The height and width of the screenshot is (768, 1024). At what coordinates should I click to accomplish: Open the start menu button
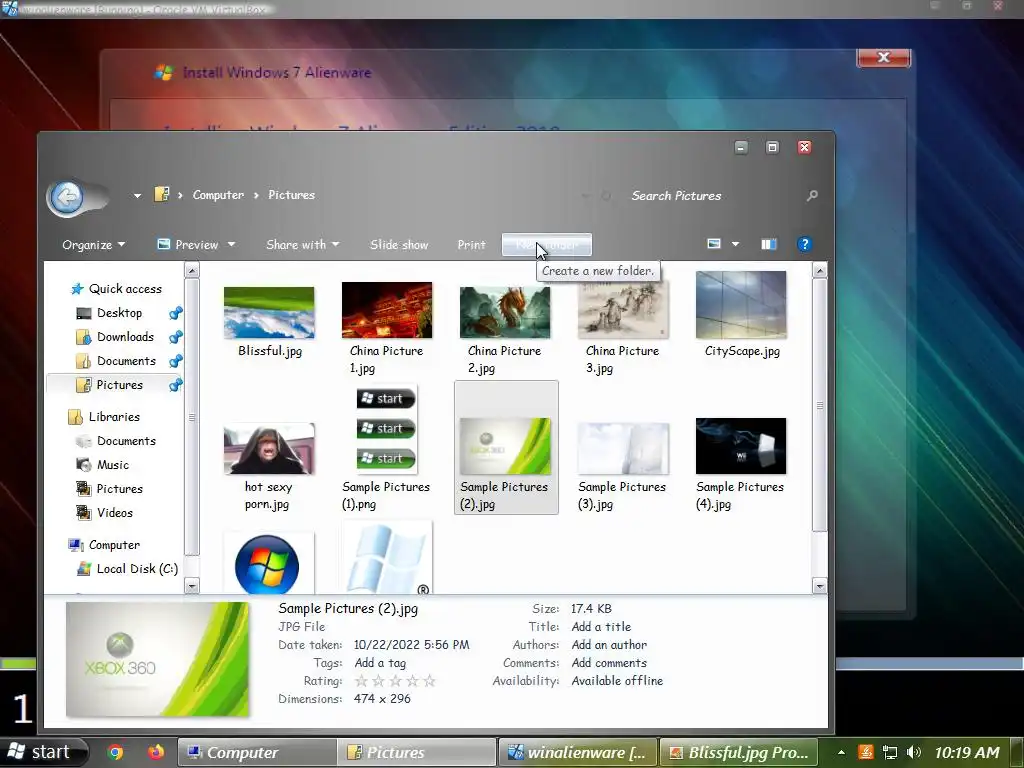coord(43,752)
